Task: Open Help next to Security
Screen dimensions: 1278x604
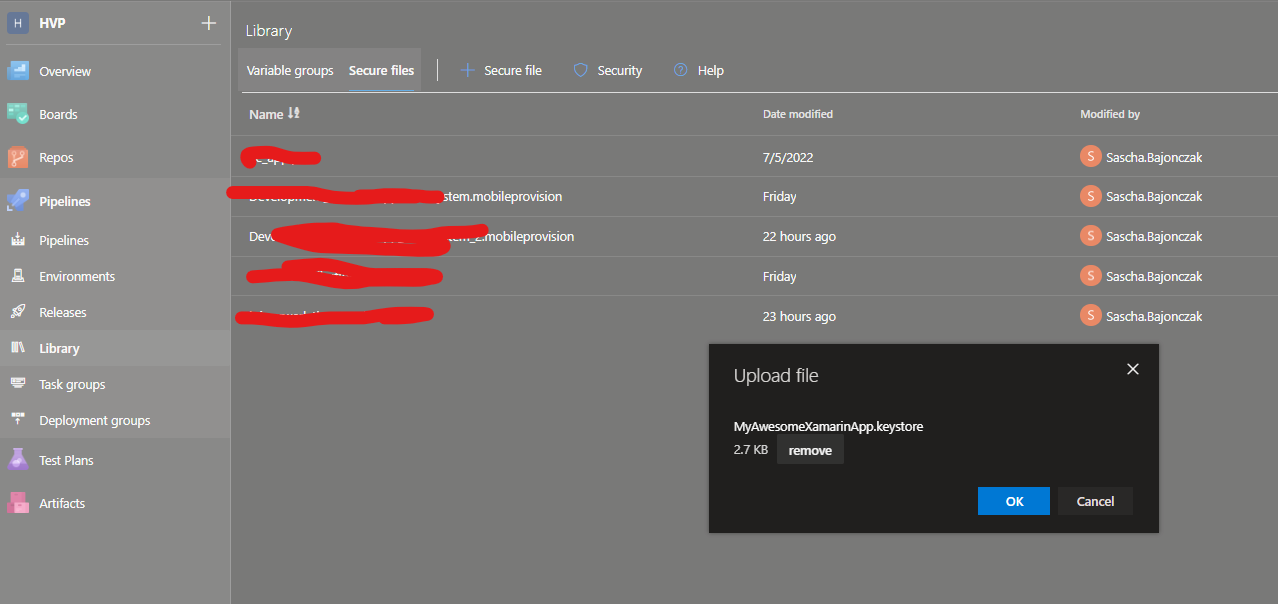Action: click(x=699, y=70)
